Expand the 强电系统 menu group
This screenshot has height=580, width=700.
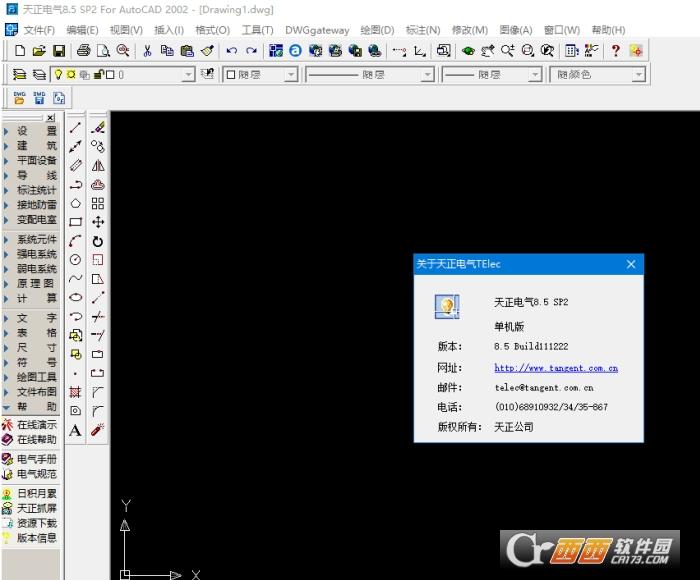pos(30,254)
